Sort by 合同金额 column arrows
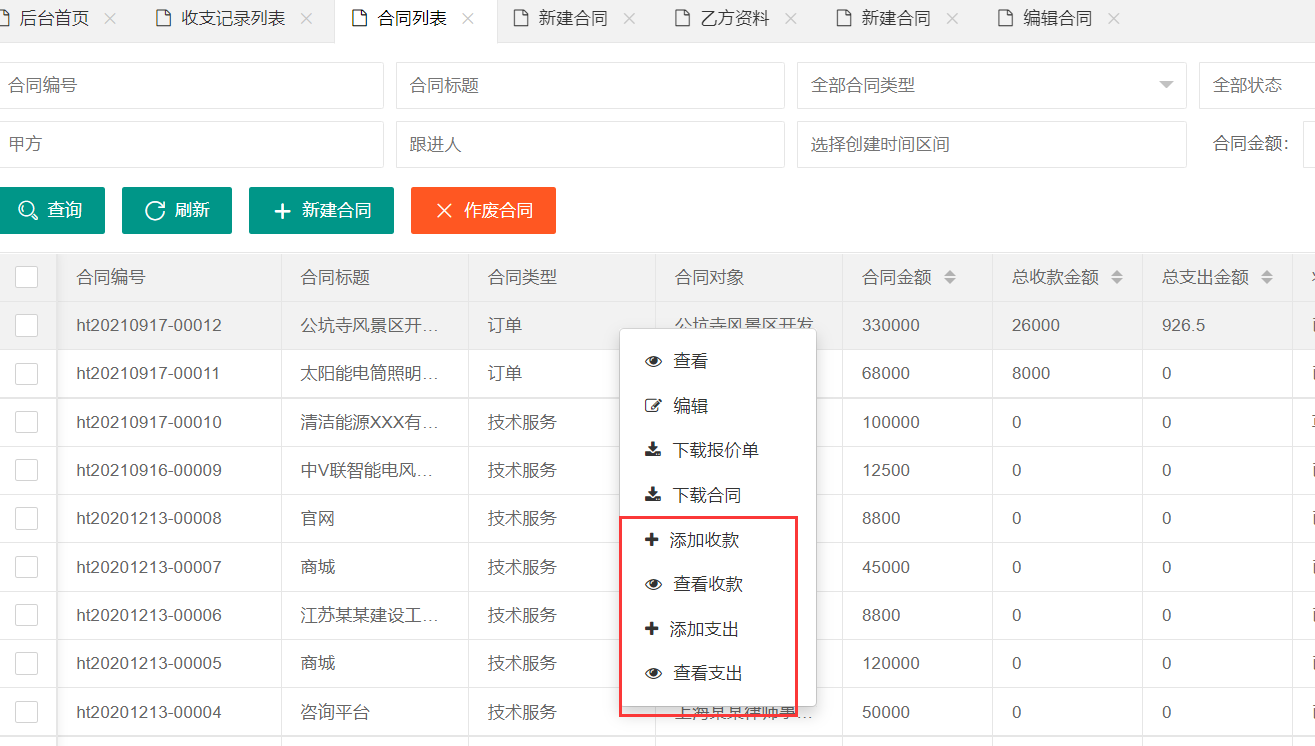The width and height of the screenshot is (1315, 746). [950, 277]
